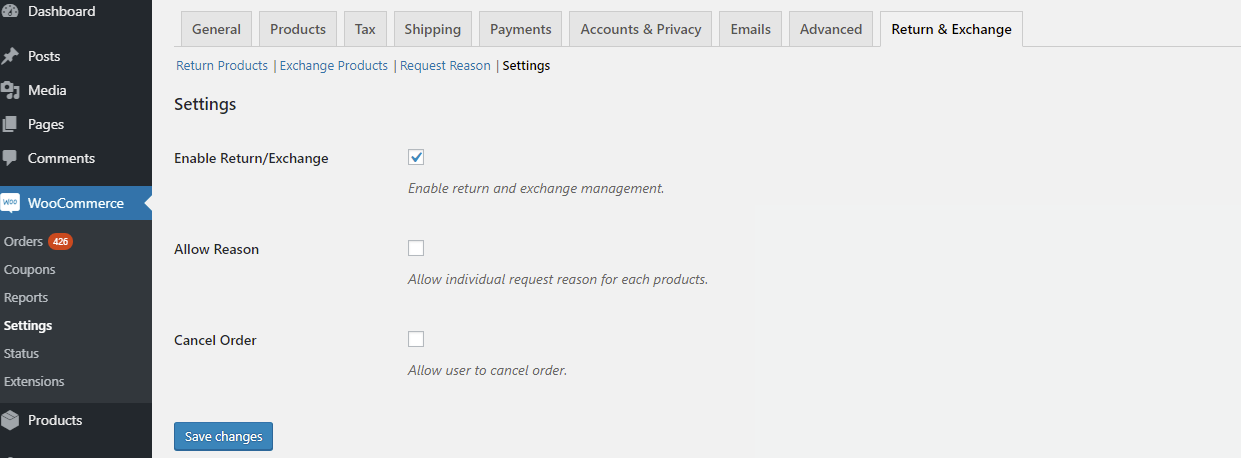Click the Pages sidebar icon

[x=11, y=124]
